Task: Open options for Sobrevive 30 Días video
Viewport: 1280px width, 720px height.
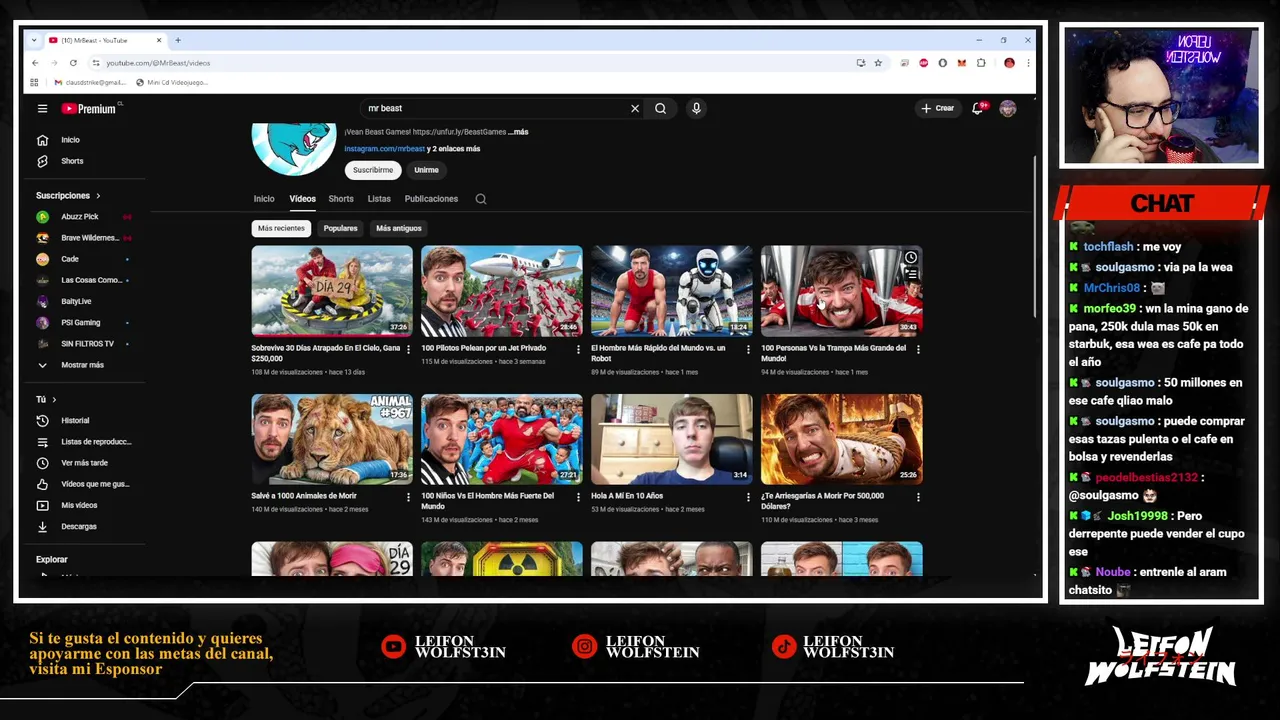Action: click(408, 349)
